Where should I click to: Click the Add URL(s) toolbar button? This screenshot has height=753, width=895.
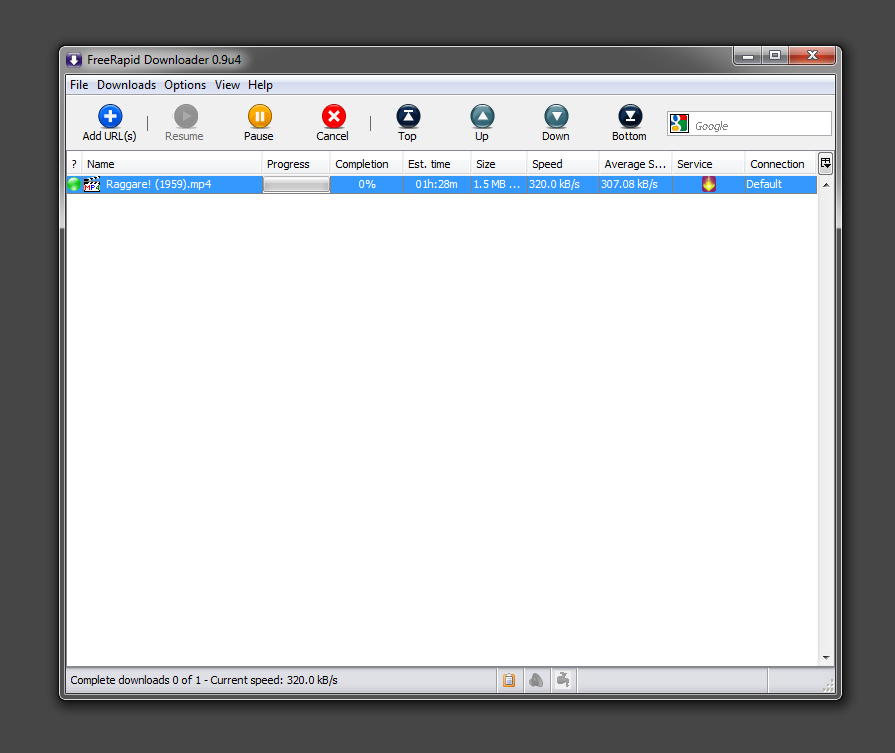pyautogui.click(x=110, y=123)
